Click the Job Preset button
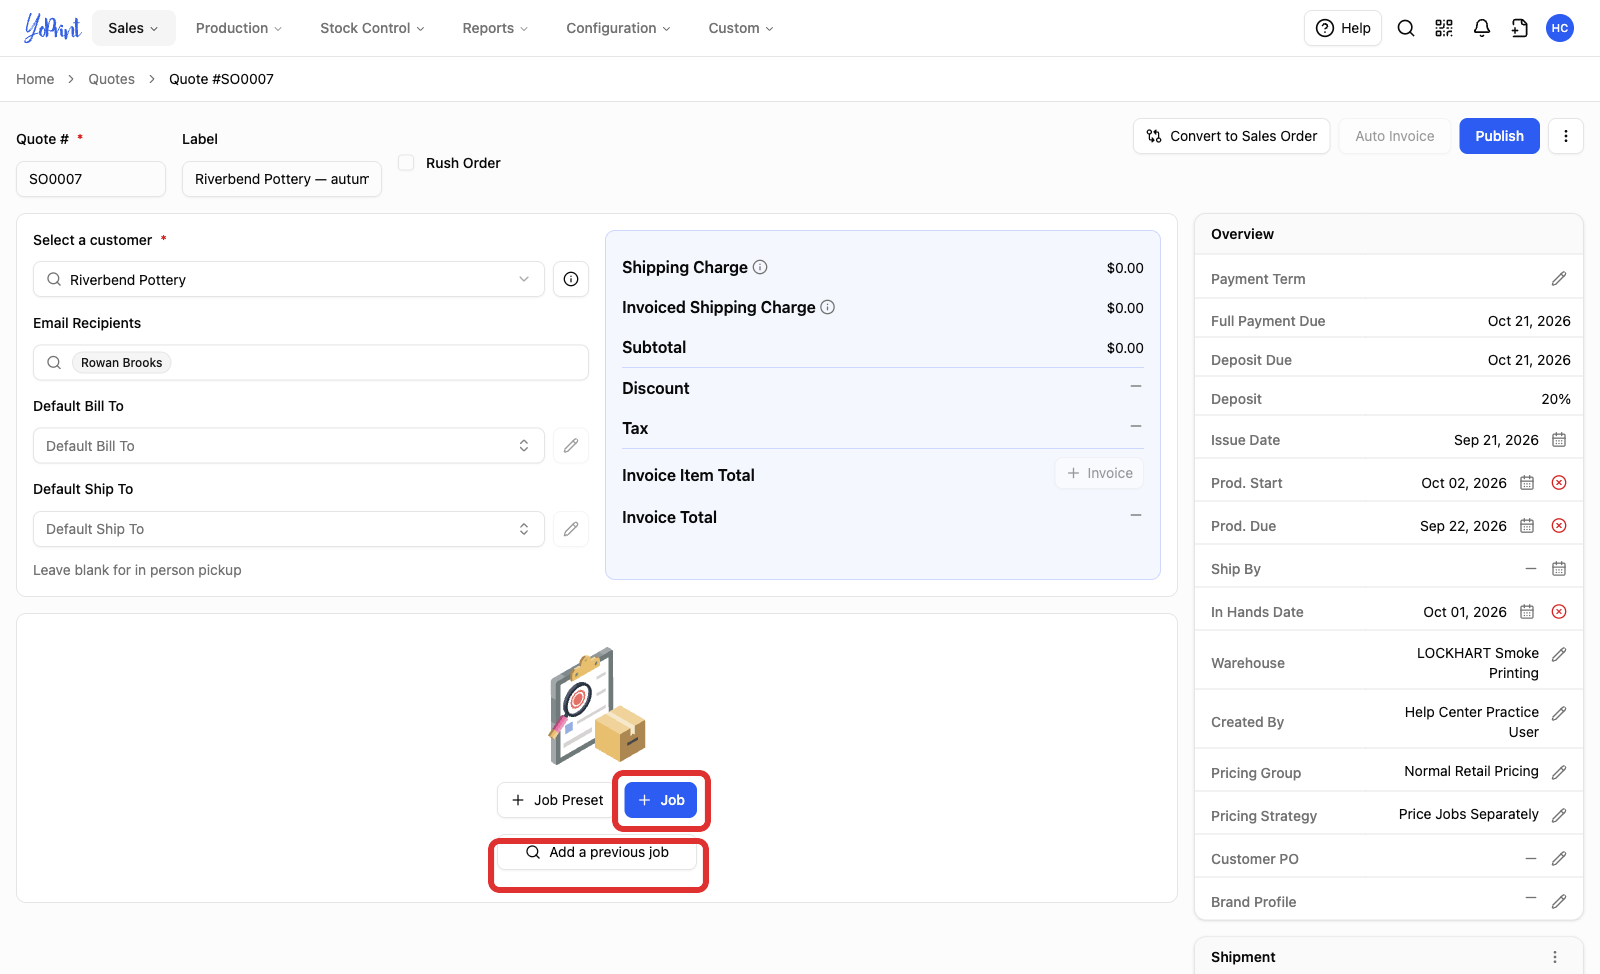The image size is (1600, 974). click(x=557, y=800)
